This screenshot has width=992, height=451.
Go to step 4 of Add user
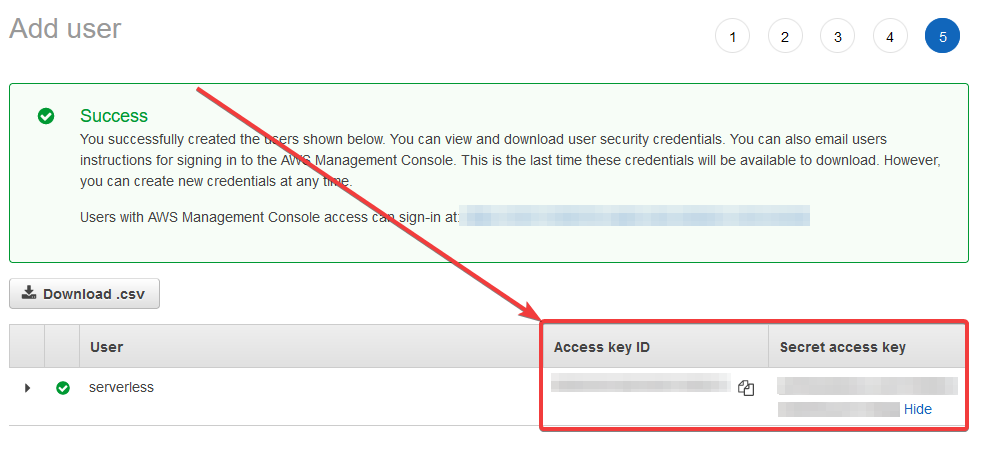click(890, 37)
